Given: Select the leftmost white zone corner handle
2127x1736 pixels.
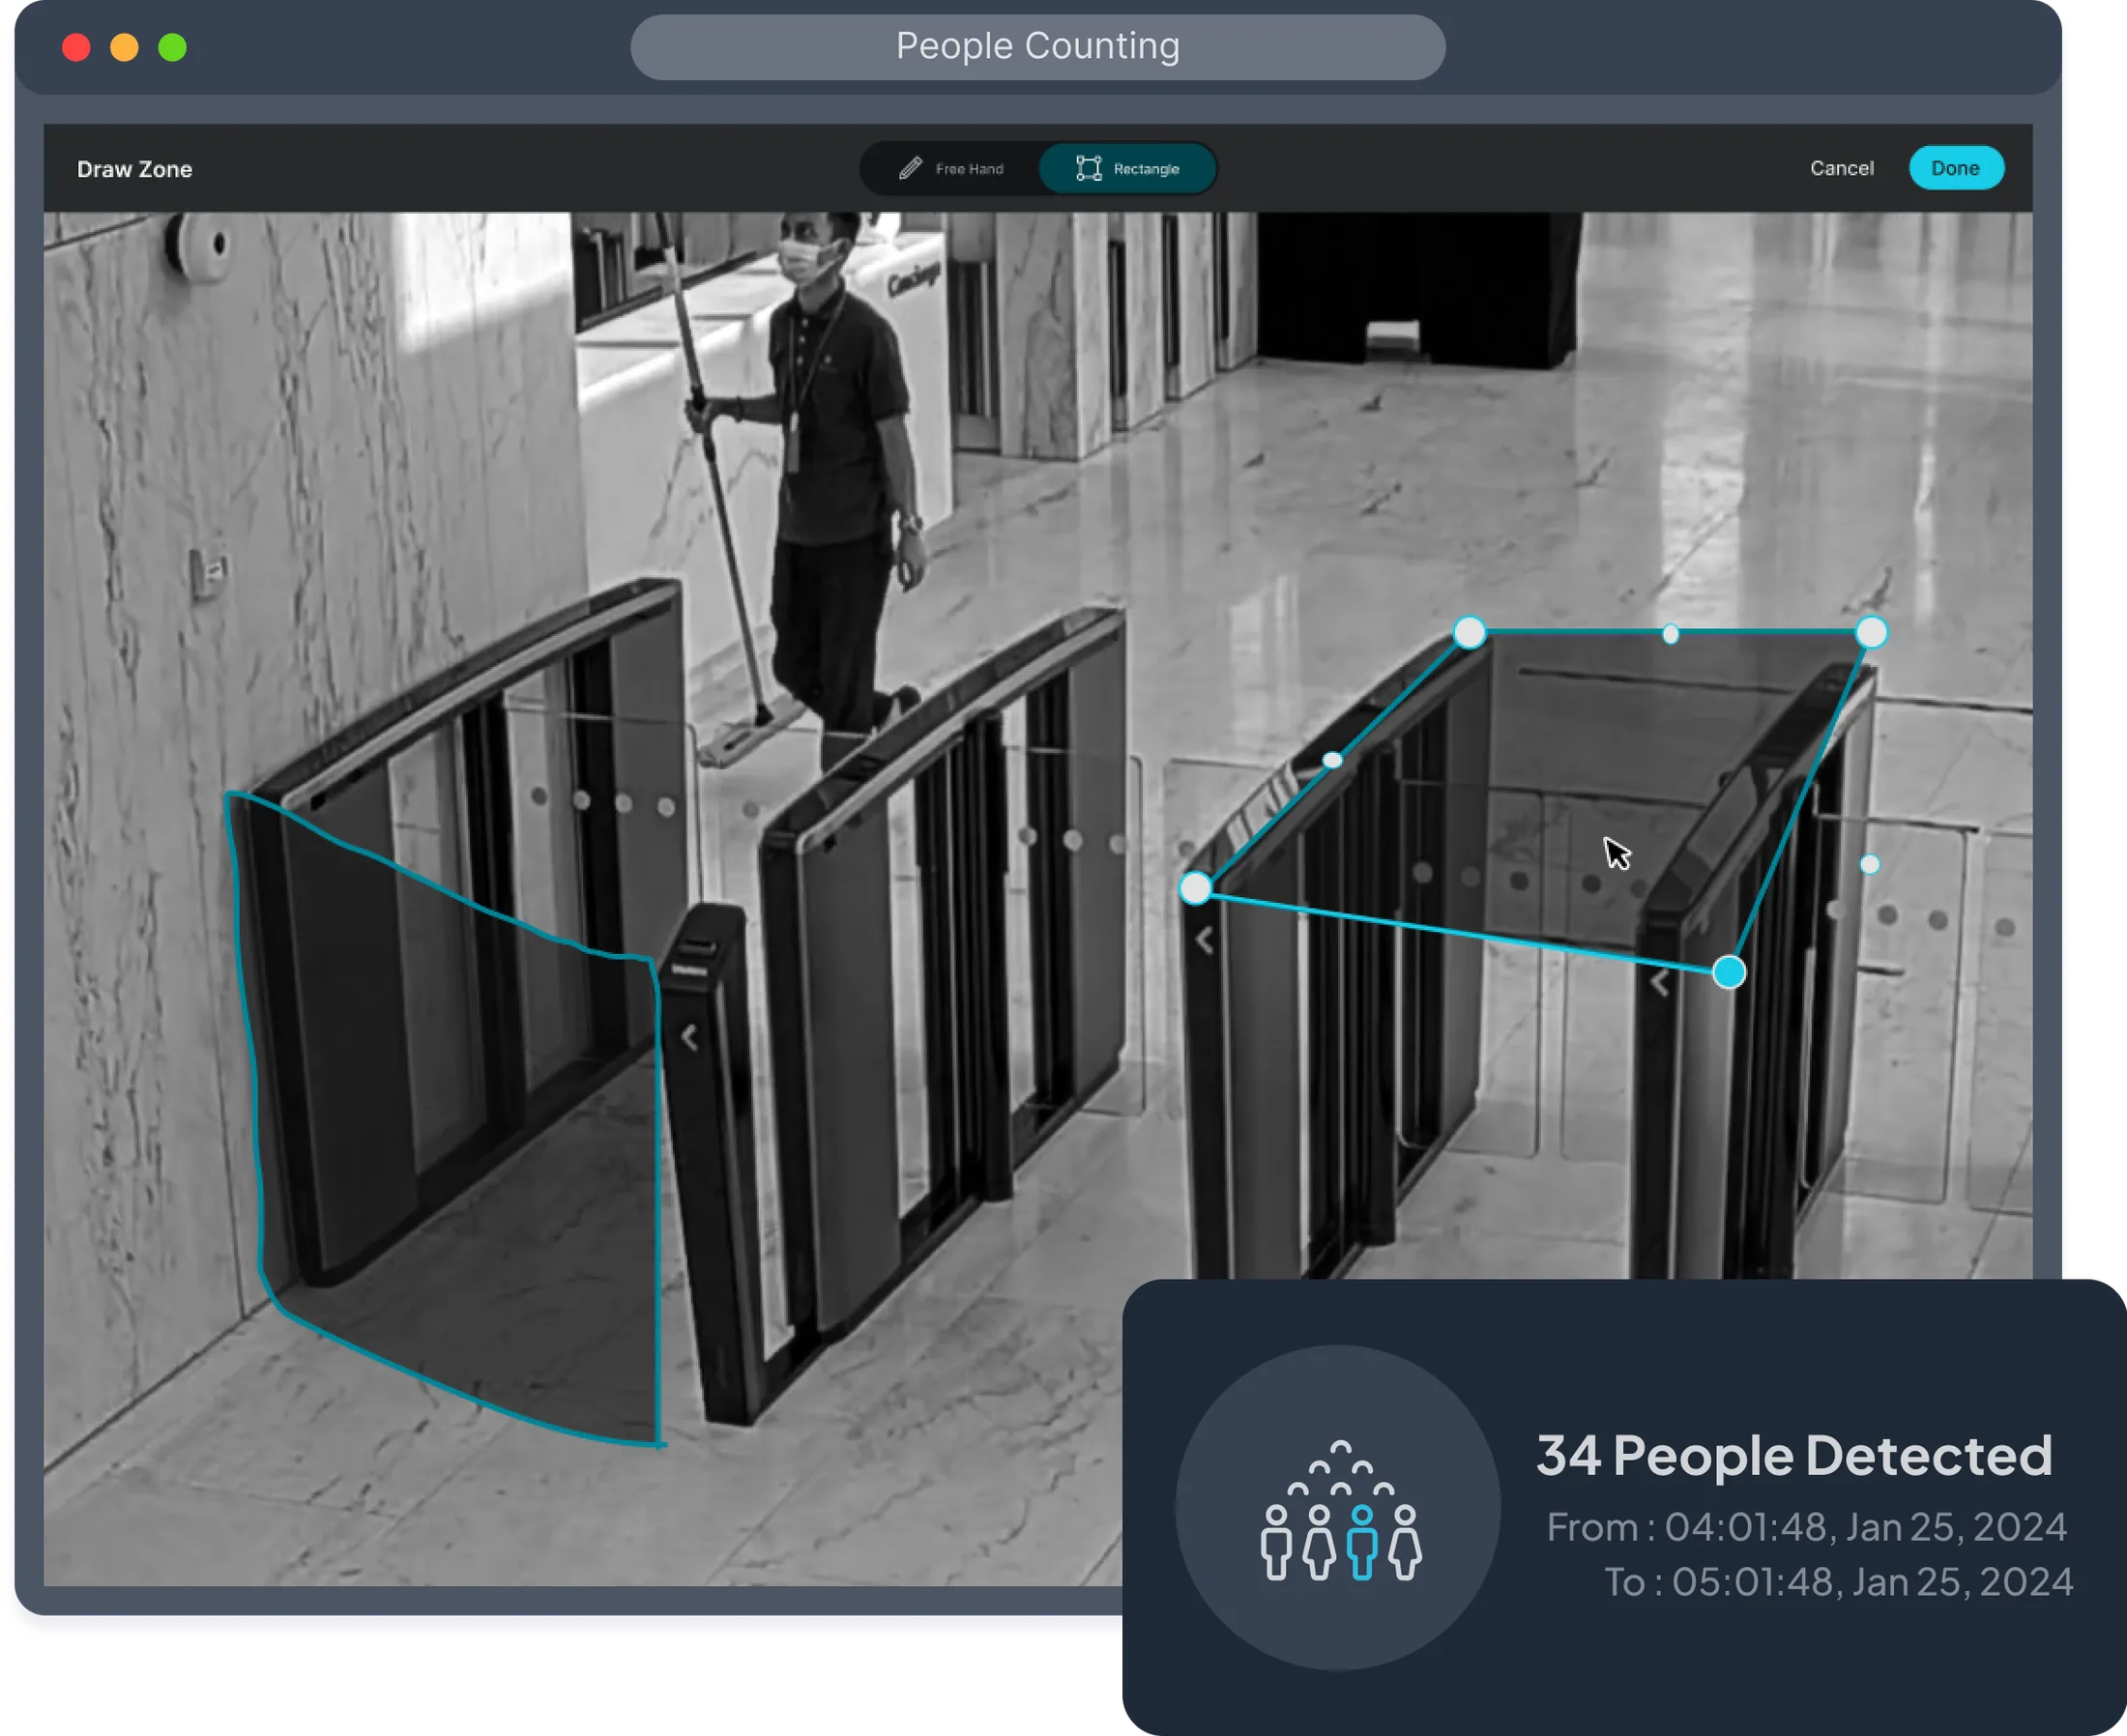Looking at the screenshot, I should 1195,888.
